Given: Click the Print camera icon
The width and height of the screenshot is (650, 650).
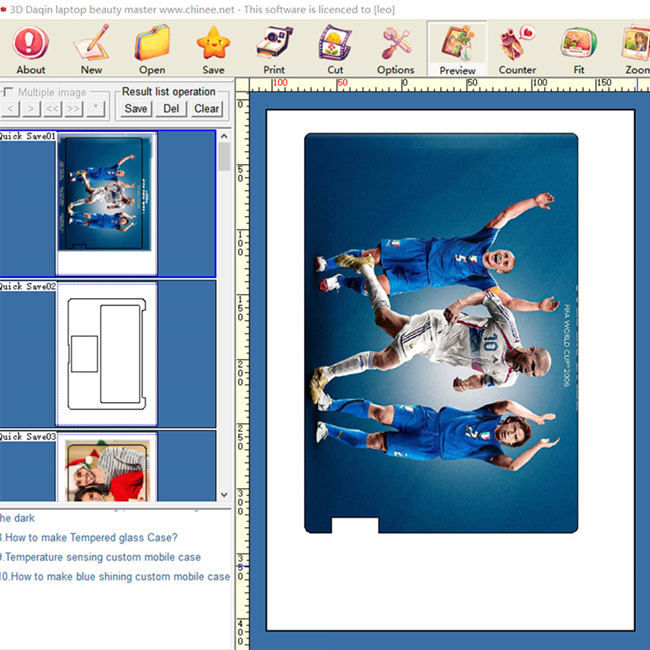Looking at the screenshot, I should (274, 49).
